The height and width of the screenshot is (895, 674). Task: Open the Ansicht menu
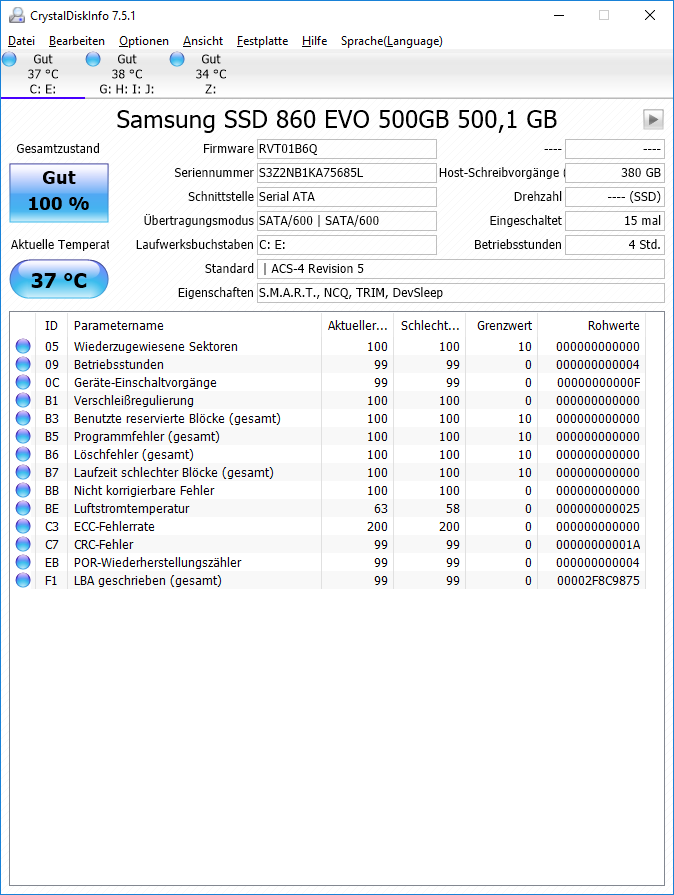click(x=203, y=41)
